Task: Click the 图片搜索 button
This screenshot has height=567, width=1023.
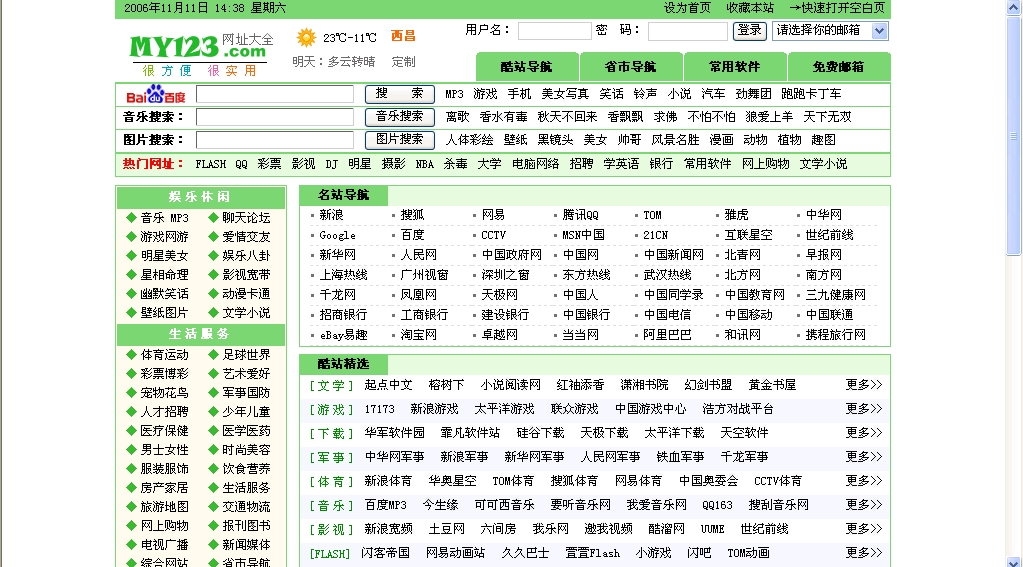Action: (399, 140)
